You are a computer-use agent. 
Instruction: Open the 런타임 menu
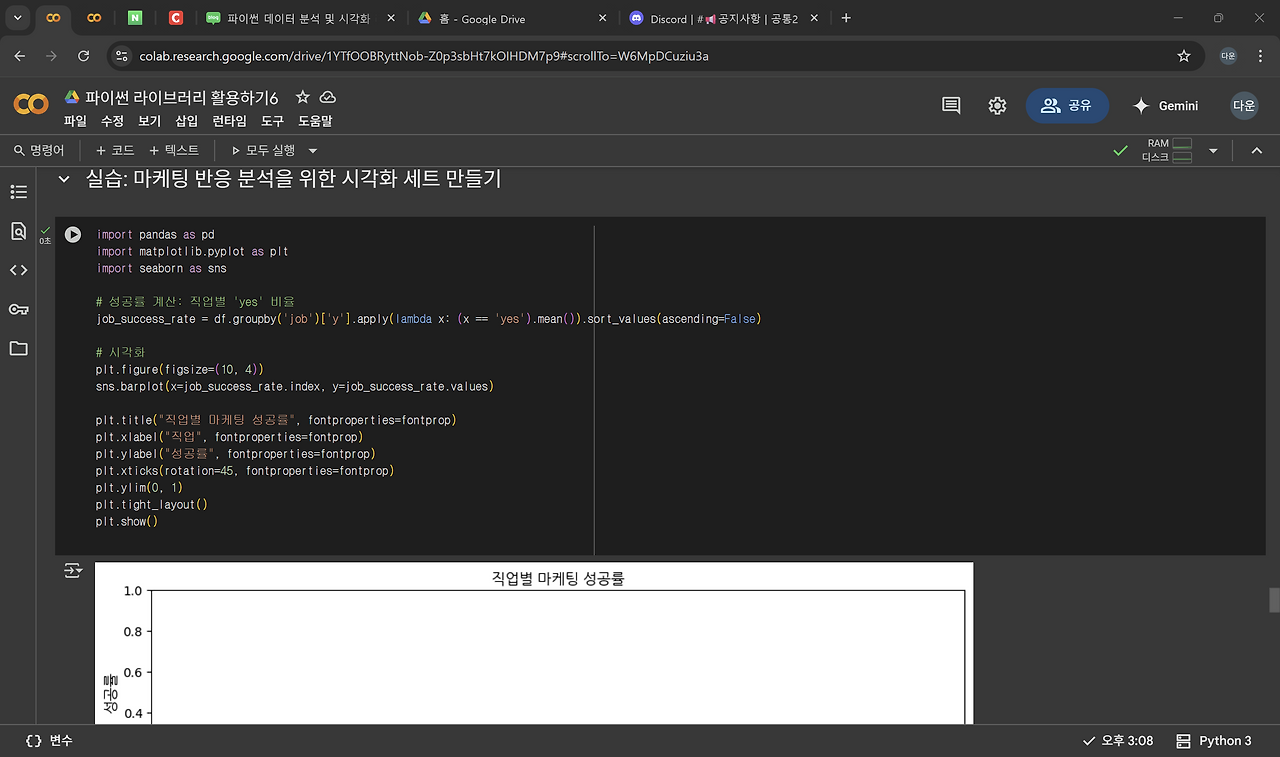point(229,121)
